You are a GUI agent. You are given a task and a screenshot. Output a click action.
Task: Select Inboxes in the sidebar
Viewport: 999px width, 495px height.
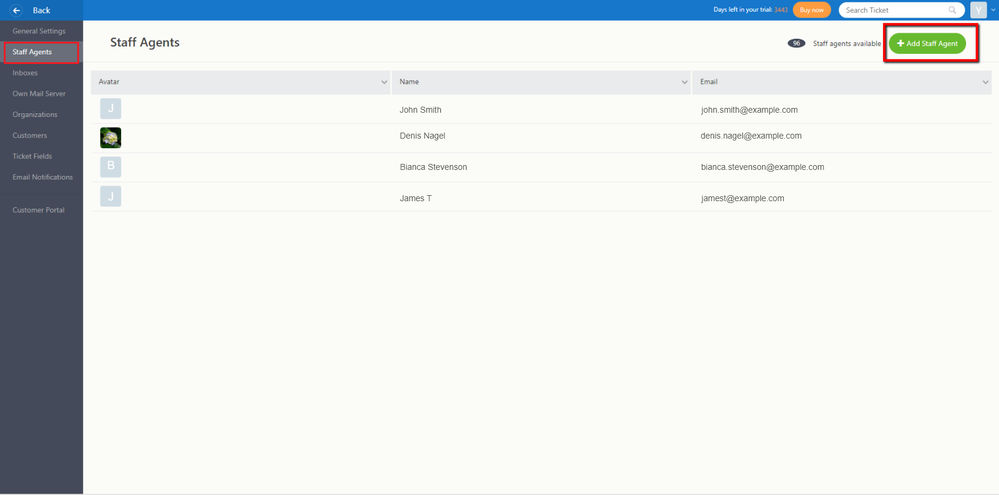coord(25,73)
